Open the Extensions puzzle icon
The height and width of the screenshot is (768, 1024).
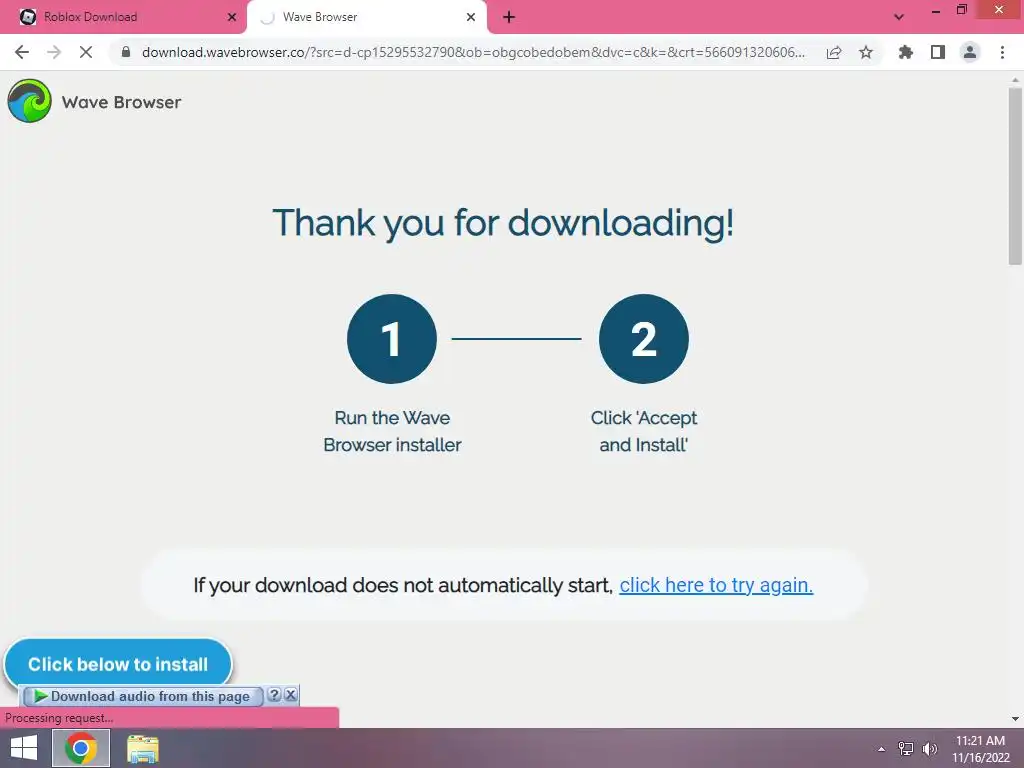click(x=906, y=52)
